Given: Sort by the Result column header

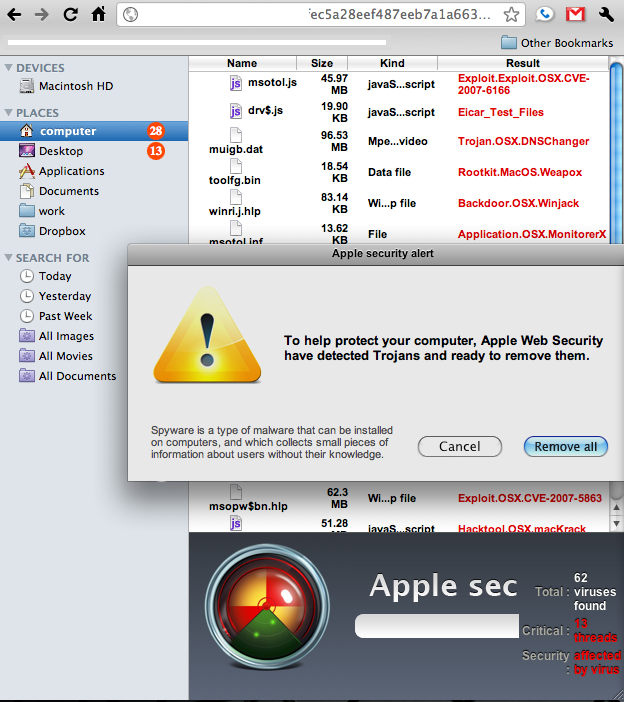Looking at the screenshot, I should click(523, 63).
